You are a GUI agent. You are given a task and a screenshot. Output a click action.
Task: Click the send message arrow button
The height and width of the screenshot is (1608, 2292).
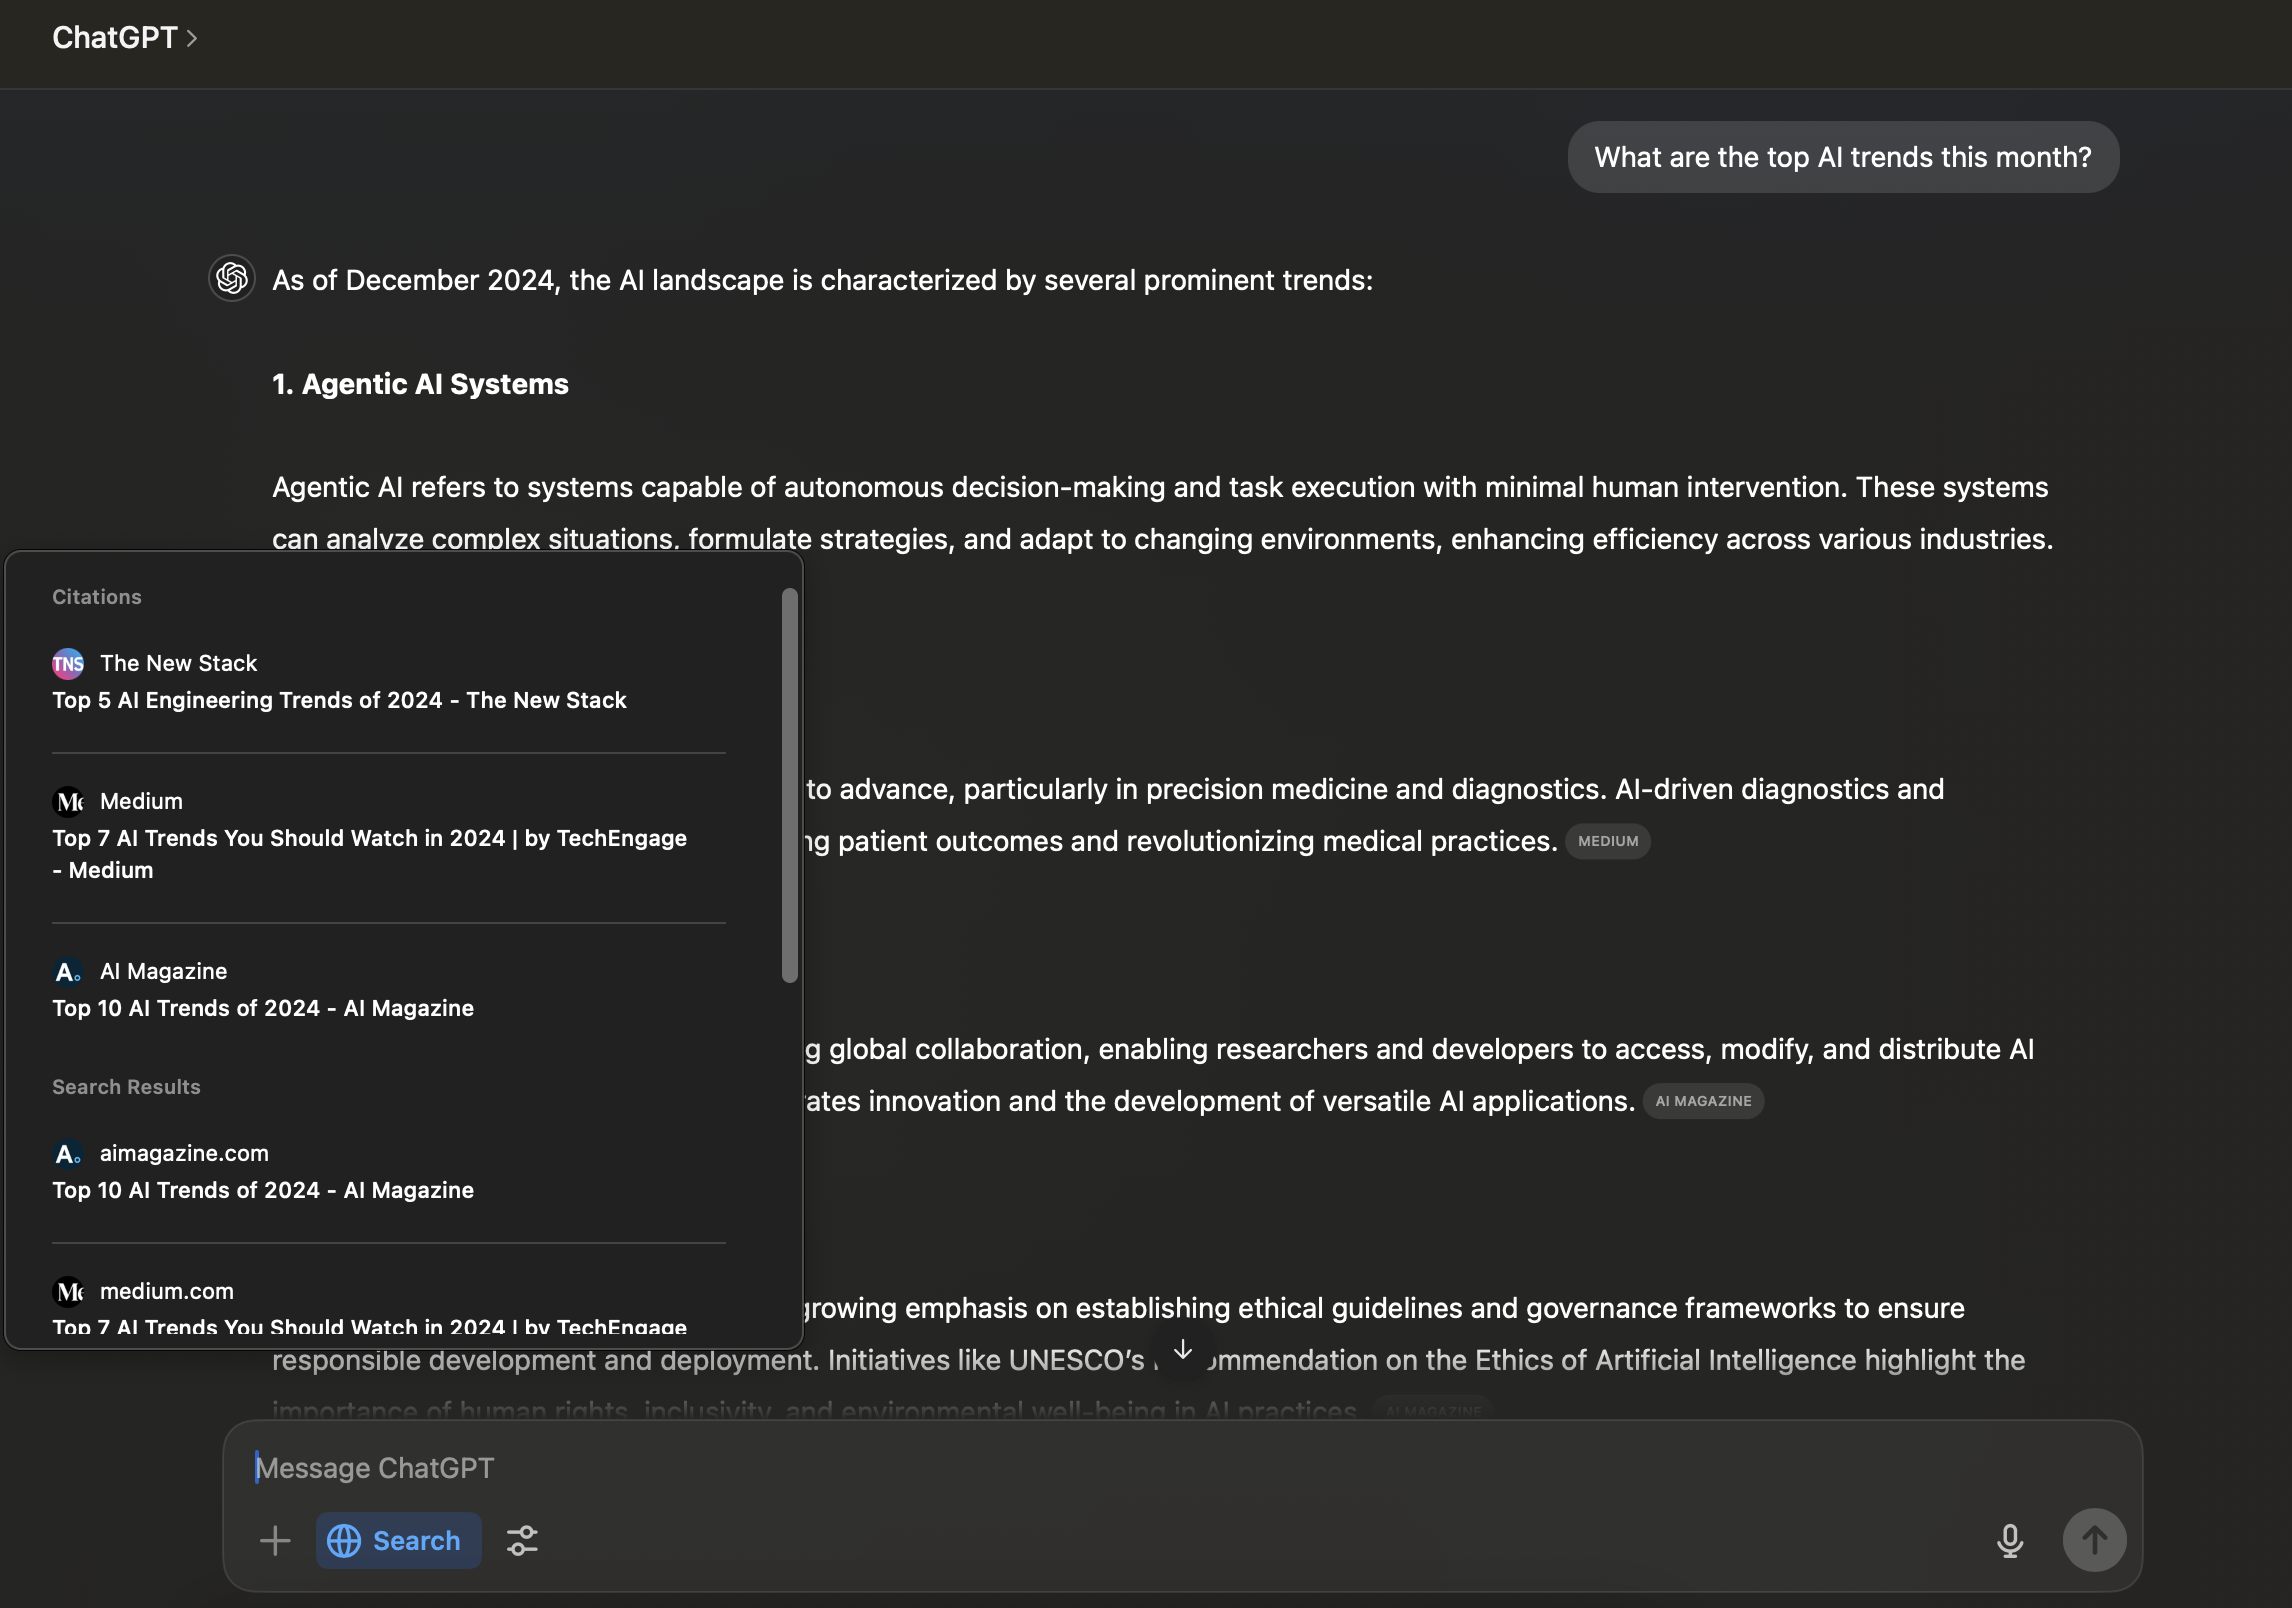(2094, 1540)
